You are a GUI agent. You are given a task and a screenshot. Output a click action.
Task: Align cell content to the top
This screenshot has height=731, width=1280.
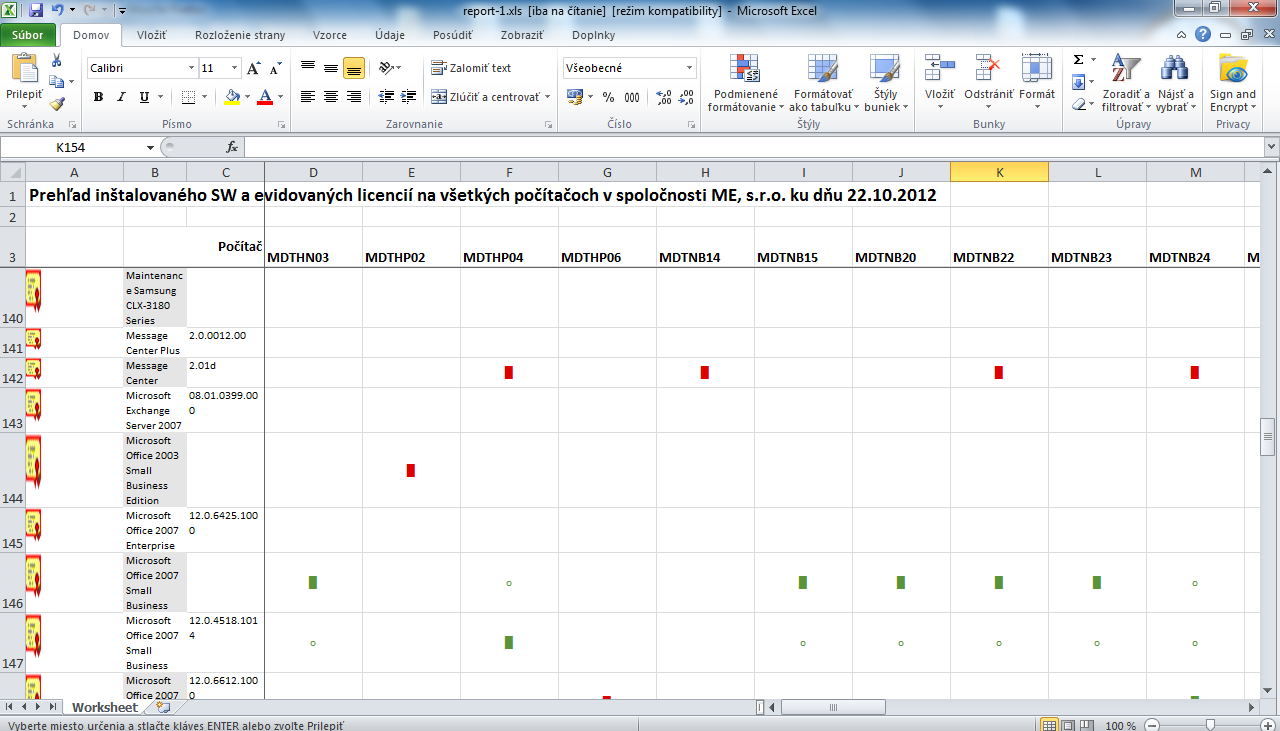[x=308, y=68]
